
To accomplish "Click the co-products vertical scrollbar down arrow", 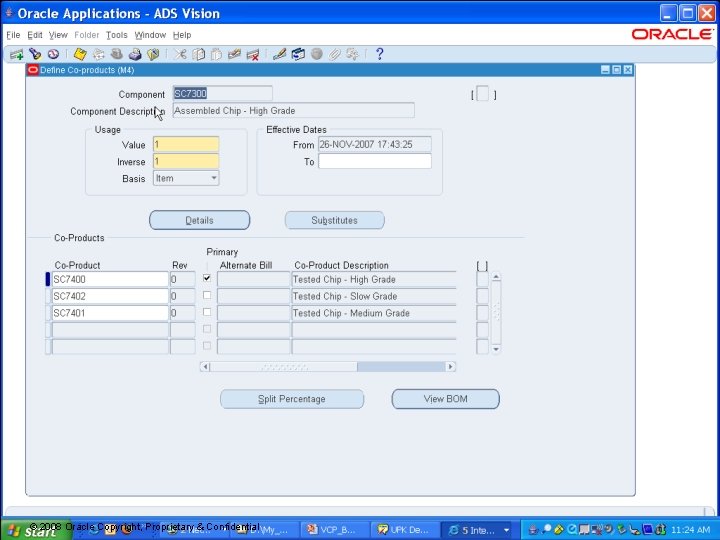I will click(496, 349).
